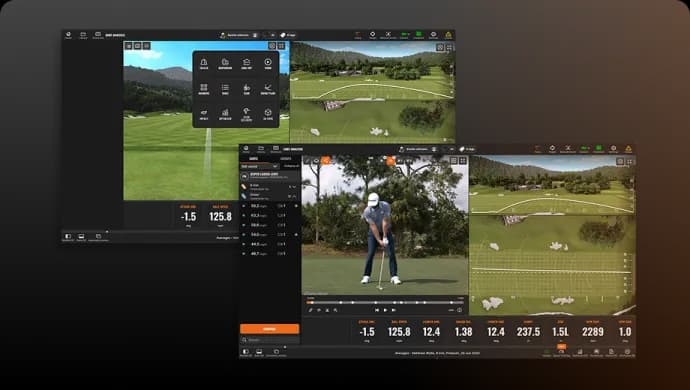Toggle the second green status indicator in front window toolbar
This screenshot has height=390, width=690.
point(598,149)
